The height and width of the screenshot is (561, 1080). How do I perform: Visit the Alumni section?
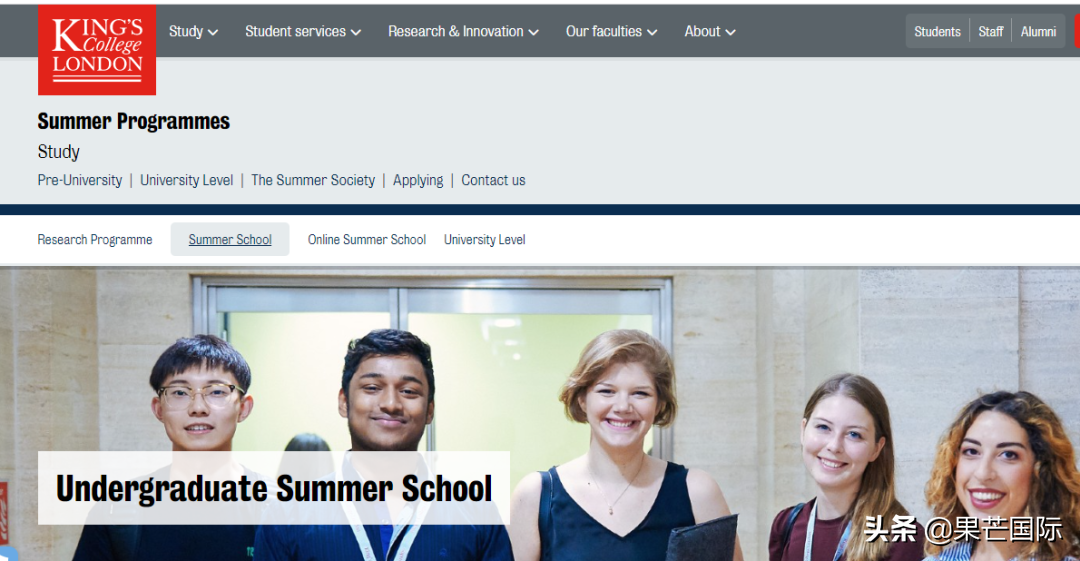tap(1038, 32)
